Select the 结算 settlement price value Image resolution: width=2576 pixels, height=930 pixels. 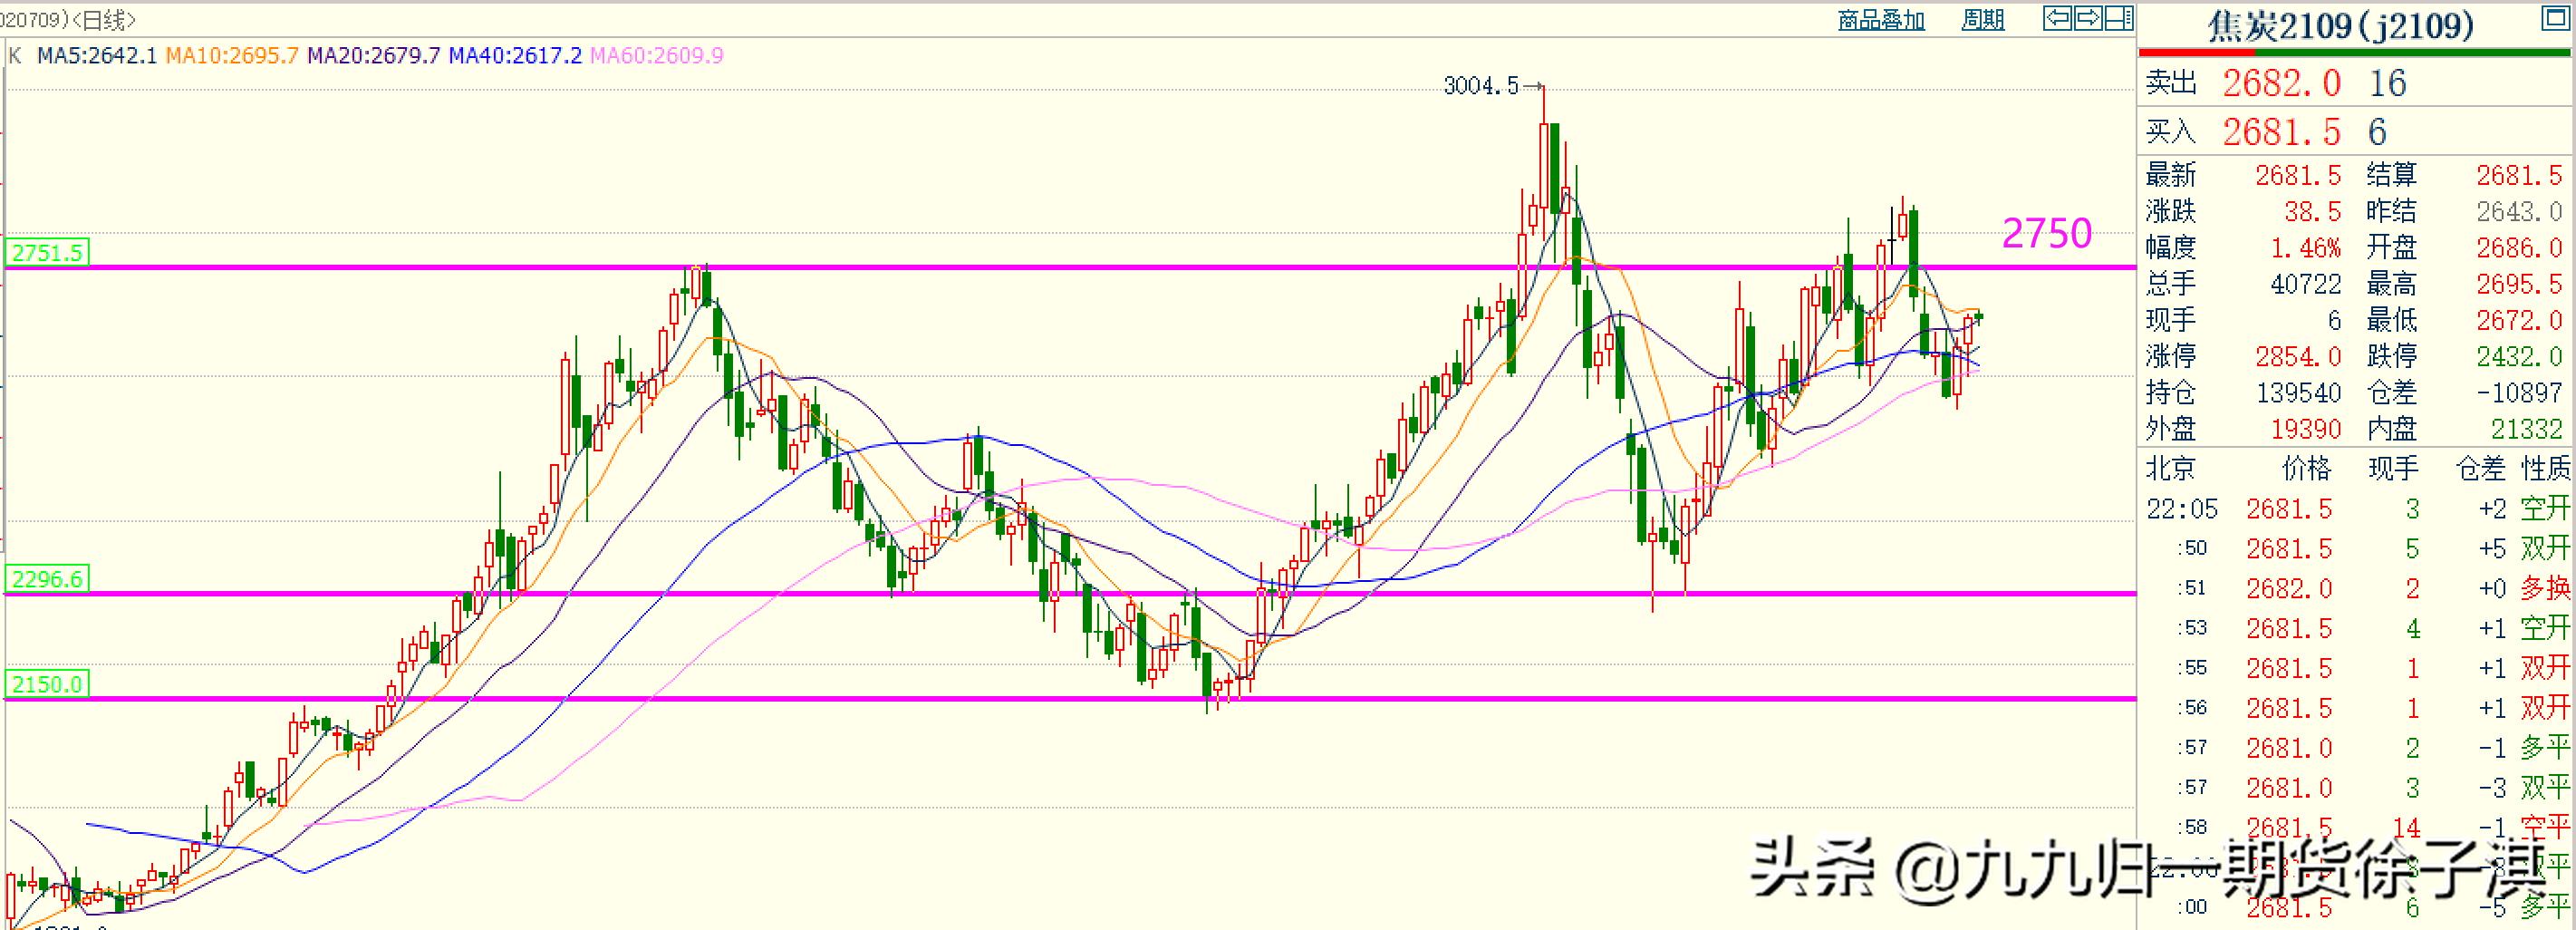pyautogui.click(x=2520, y=176)
